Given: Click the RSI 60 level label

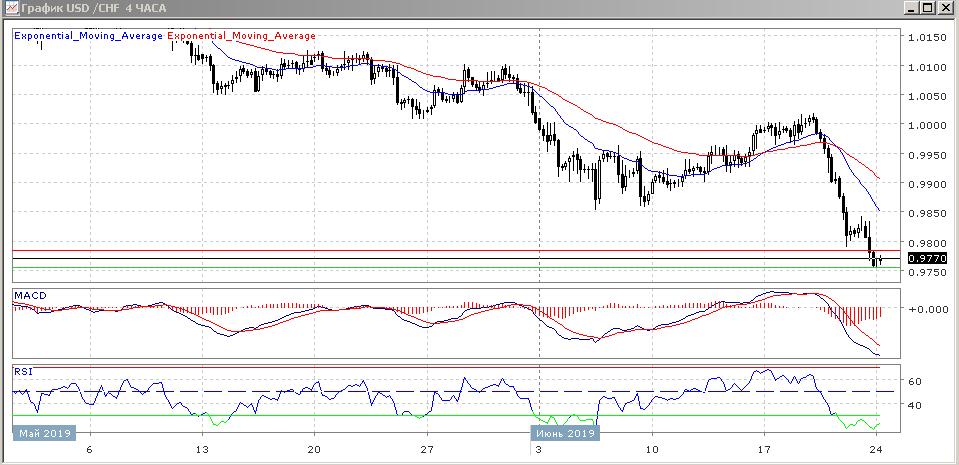Looking at the screenshot, I should [x=915, y=381].
